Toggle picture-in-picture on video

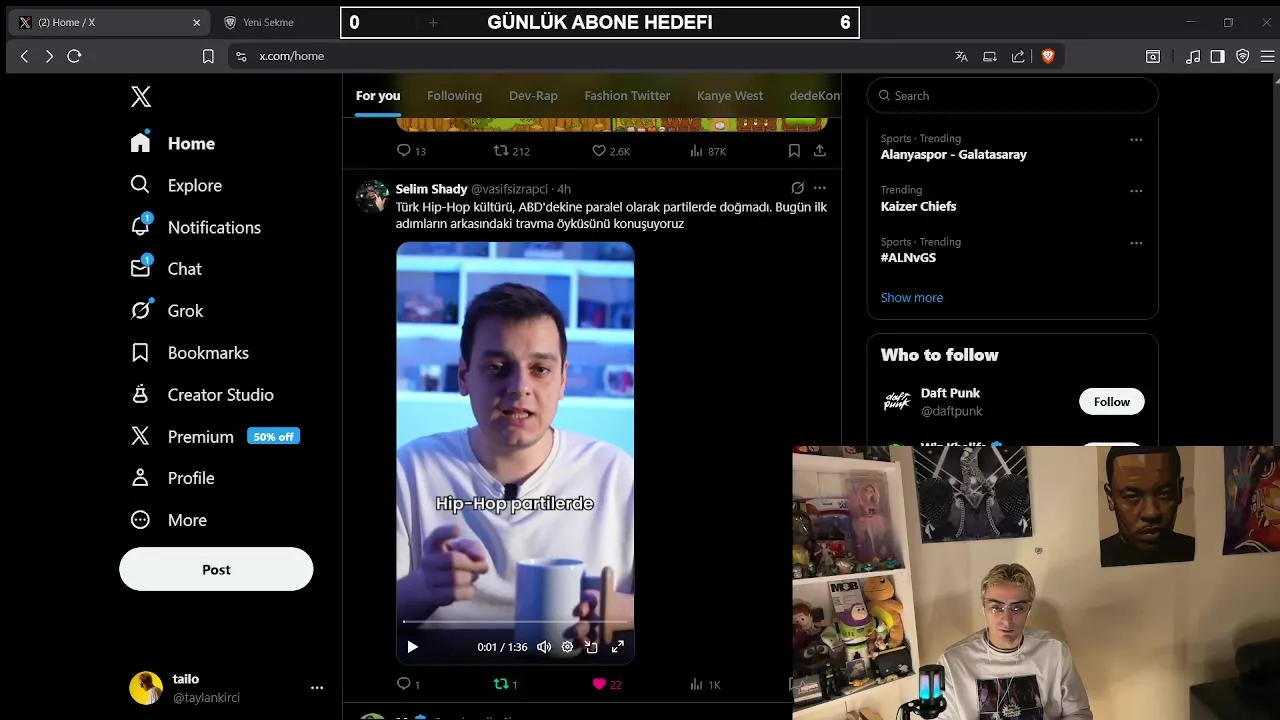pyautogui.click(x=591, y=647)
